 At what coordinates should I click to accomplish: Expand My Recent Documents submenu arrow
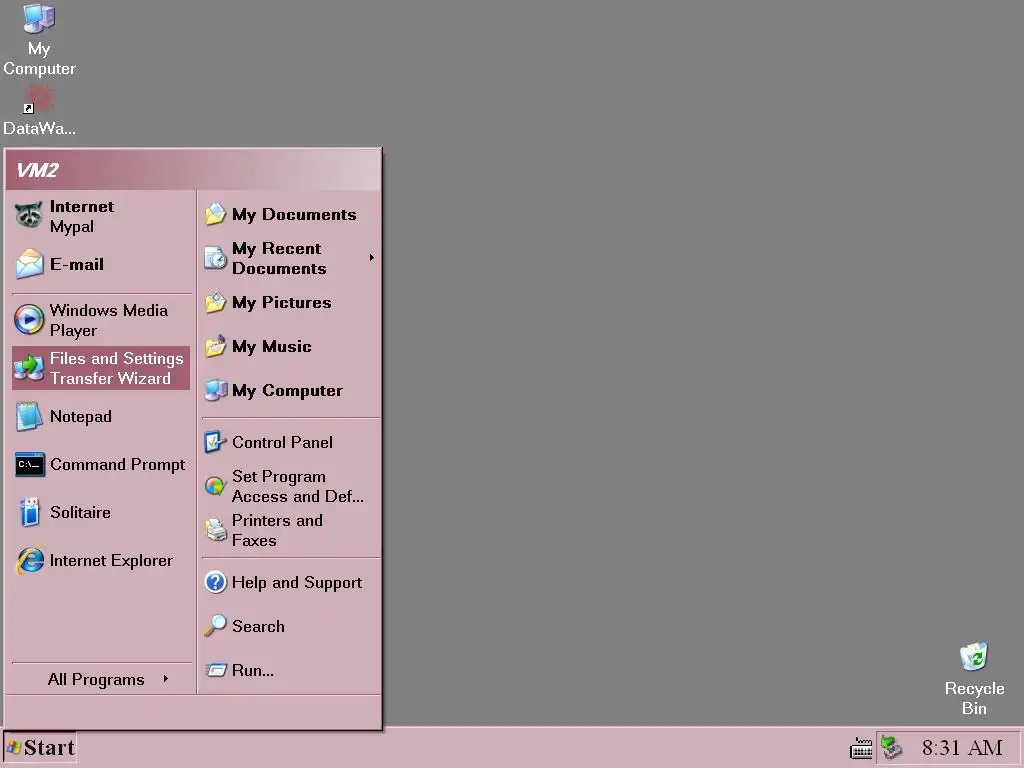click(x=372, y=258)
